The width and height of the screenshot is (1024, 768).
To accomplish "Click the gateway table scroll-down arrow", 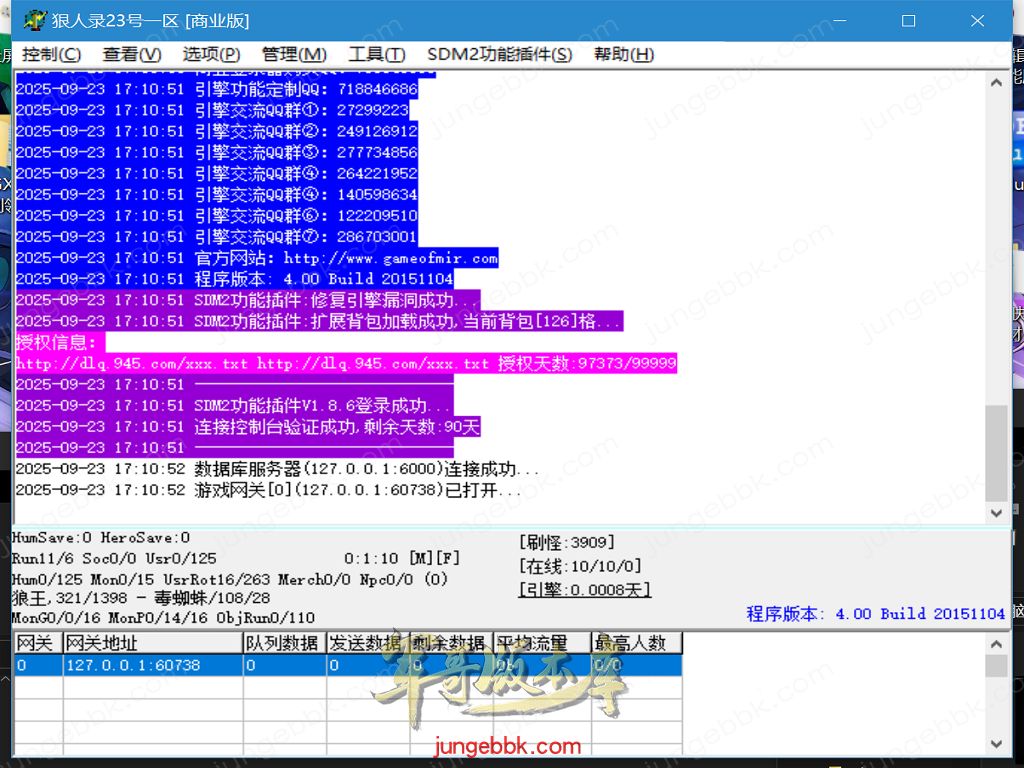I will tap(996, 744).
